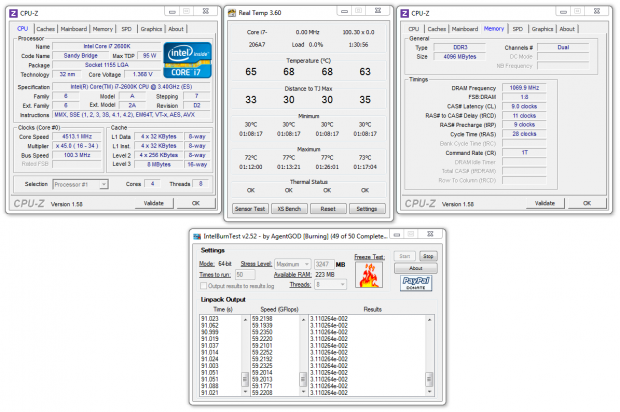Click the Real Temp 72°C first-core maximum

click(251, 158)
